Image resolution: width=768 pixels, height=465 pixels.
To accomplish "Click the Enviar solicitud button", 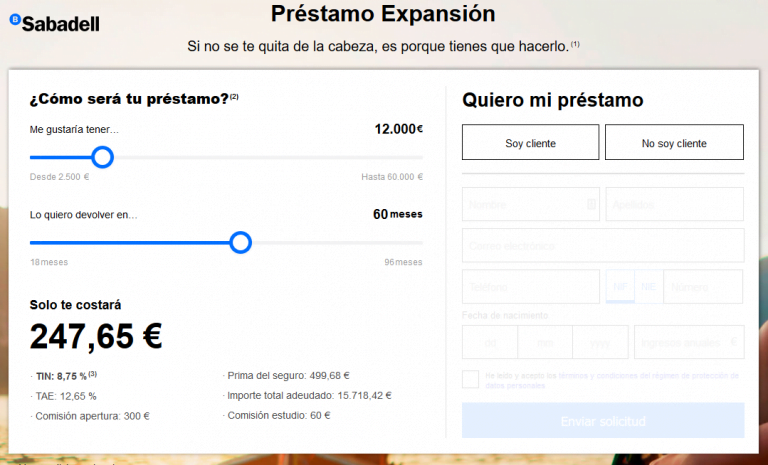I will point(603,420).
